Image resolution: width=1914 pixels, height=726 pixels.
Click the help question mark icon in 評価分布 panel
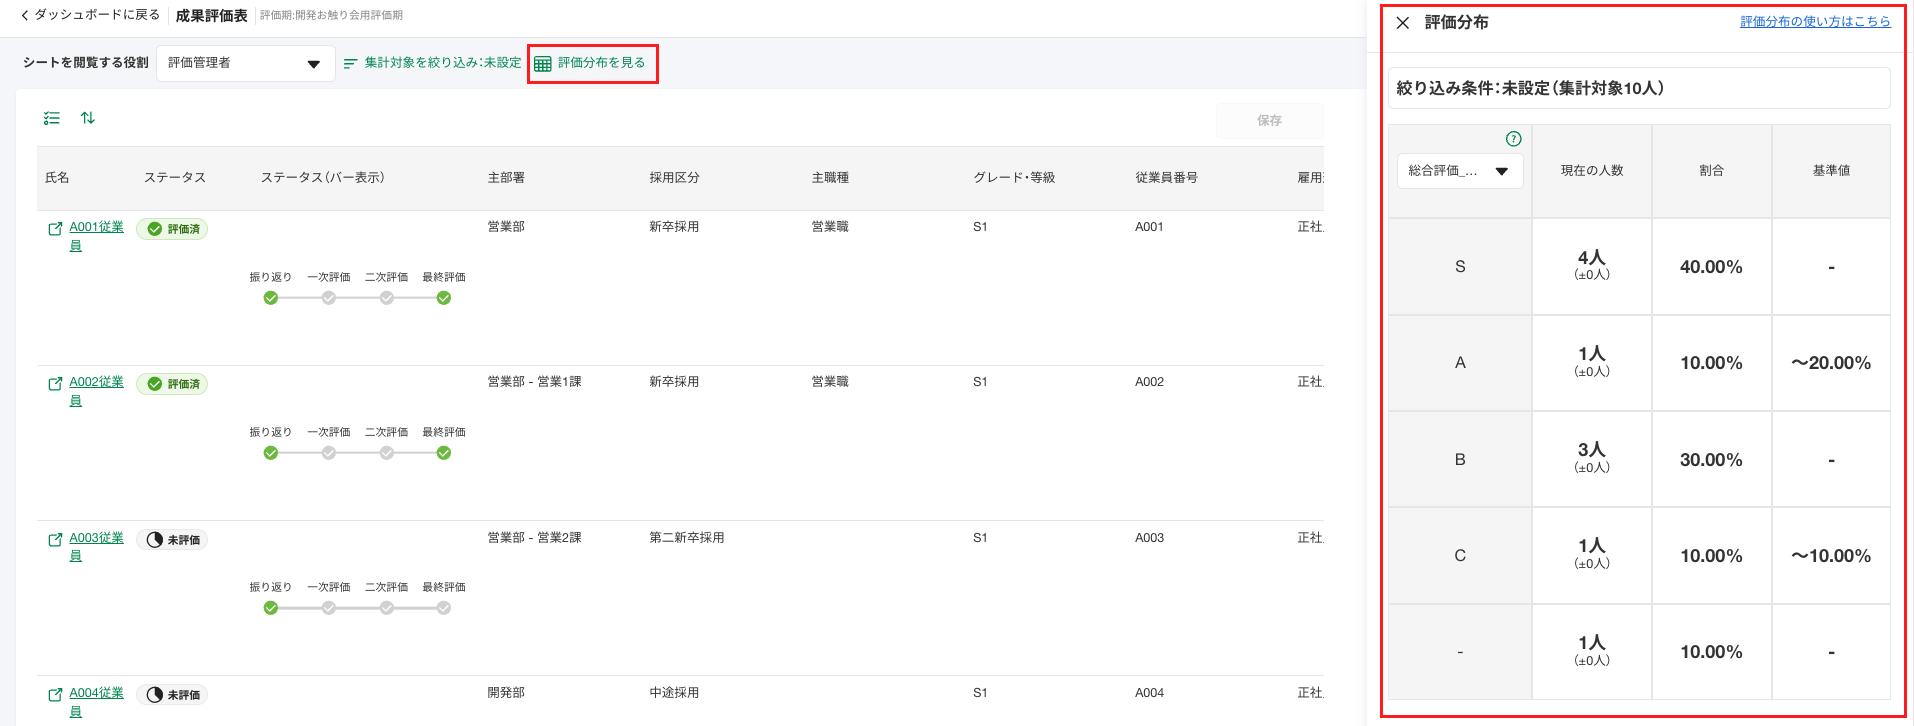tap(1513, 139)
